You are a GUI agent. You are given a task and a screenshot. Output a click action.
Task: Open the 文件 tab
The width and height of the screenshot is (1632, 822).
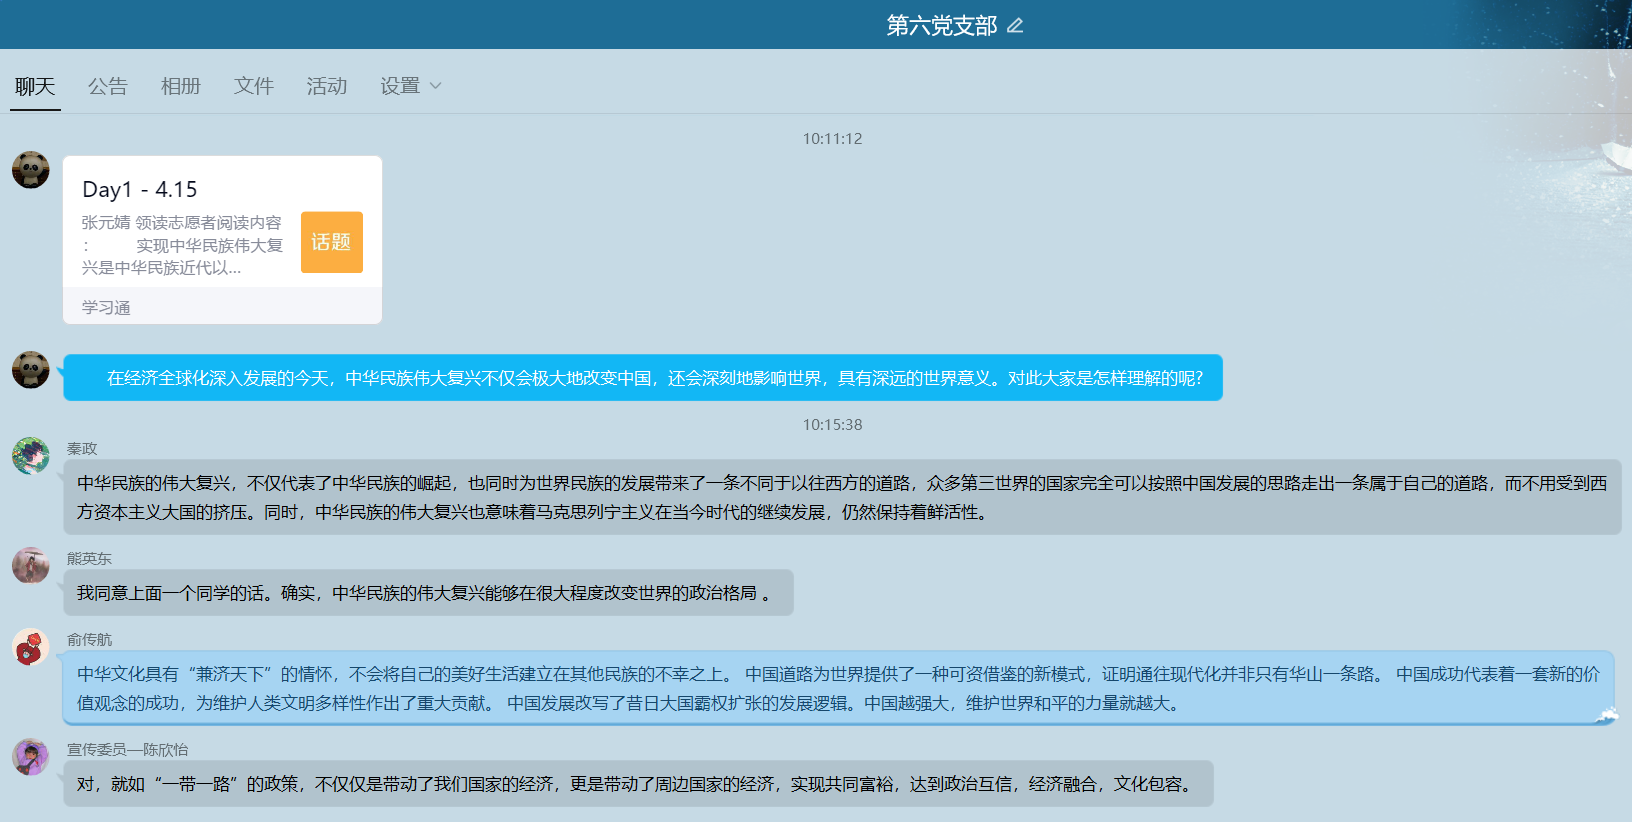254,87
